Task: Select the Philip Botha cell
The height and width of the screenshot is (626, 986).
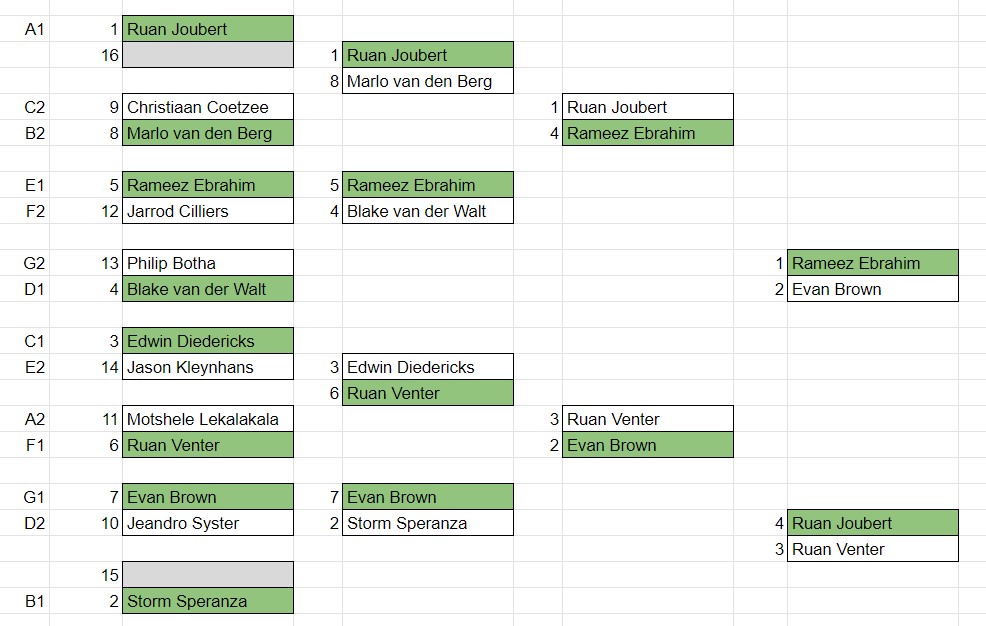Action: pyautogui.click(x=208, y=263)
